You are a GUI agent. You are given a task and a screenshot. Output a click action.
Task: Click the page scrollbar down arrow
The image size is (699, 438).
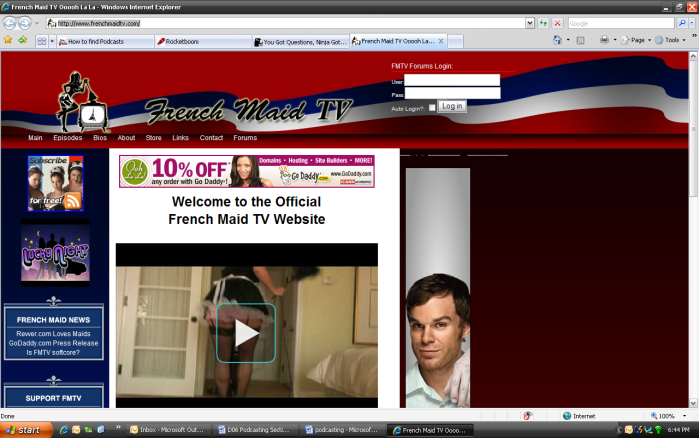tap(693, 403)
